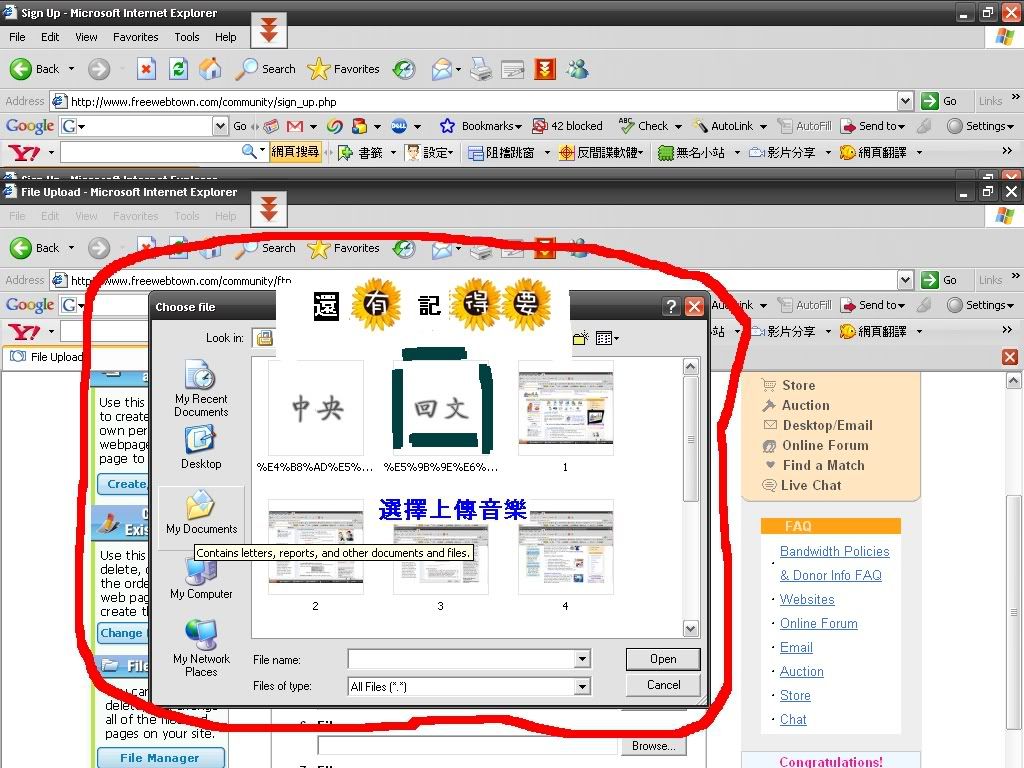
Task: Select thumbnail named 1 in Choose file dialog
Action: pyautogui.click(x=566, y=415)
